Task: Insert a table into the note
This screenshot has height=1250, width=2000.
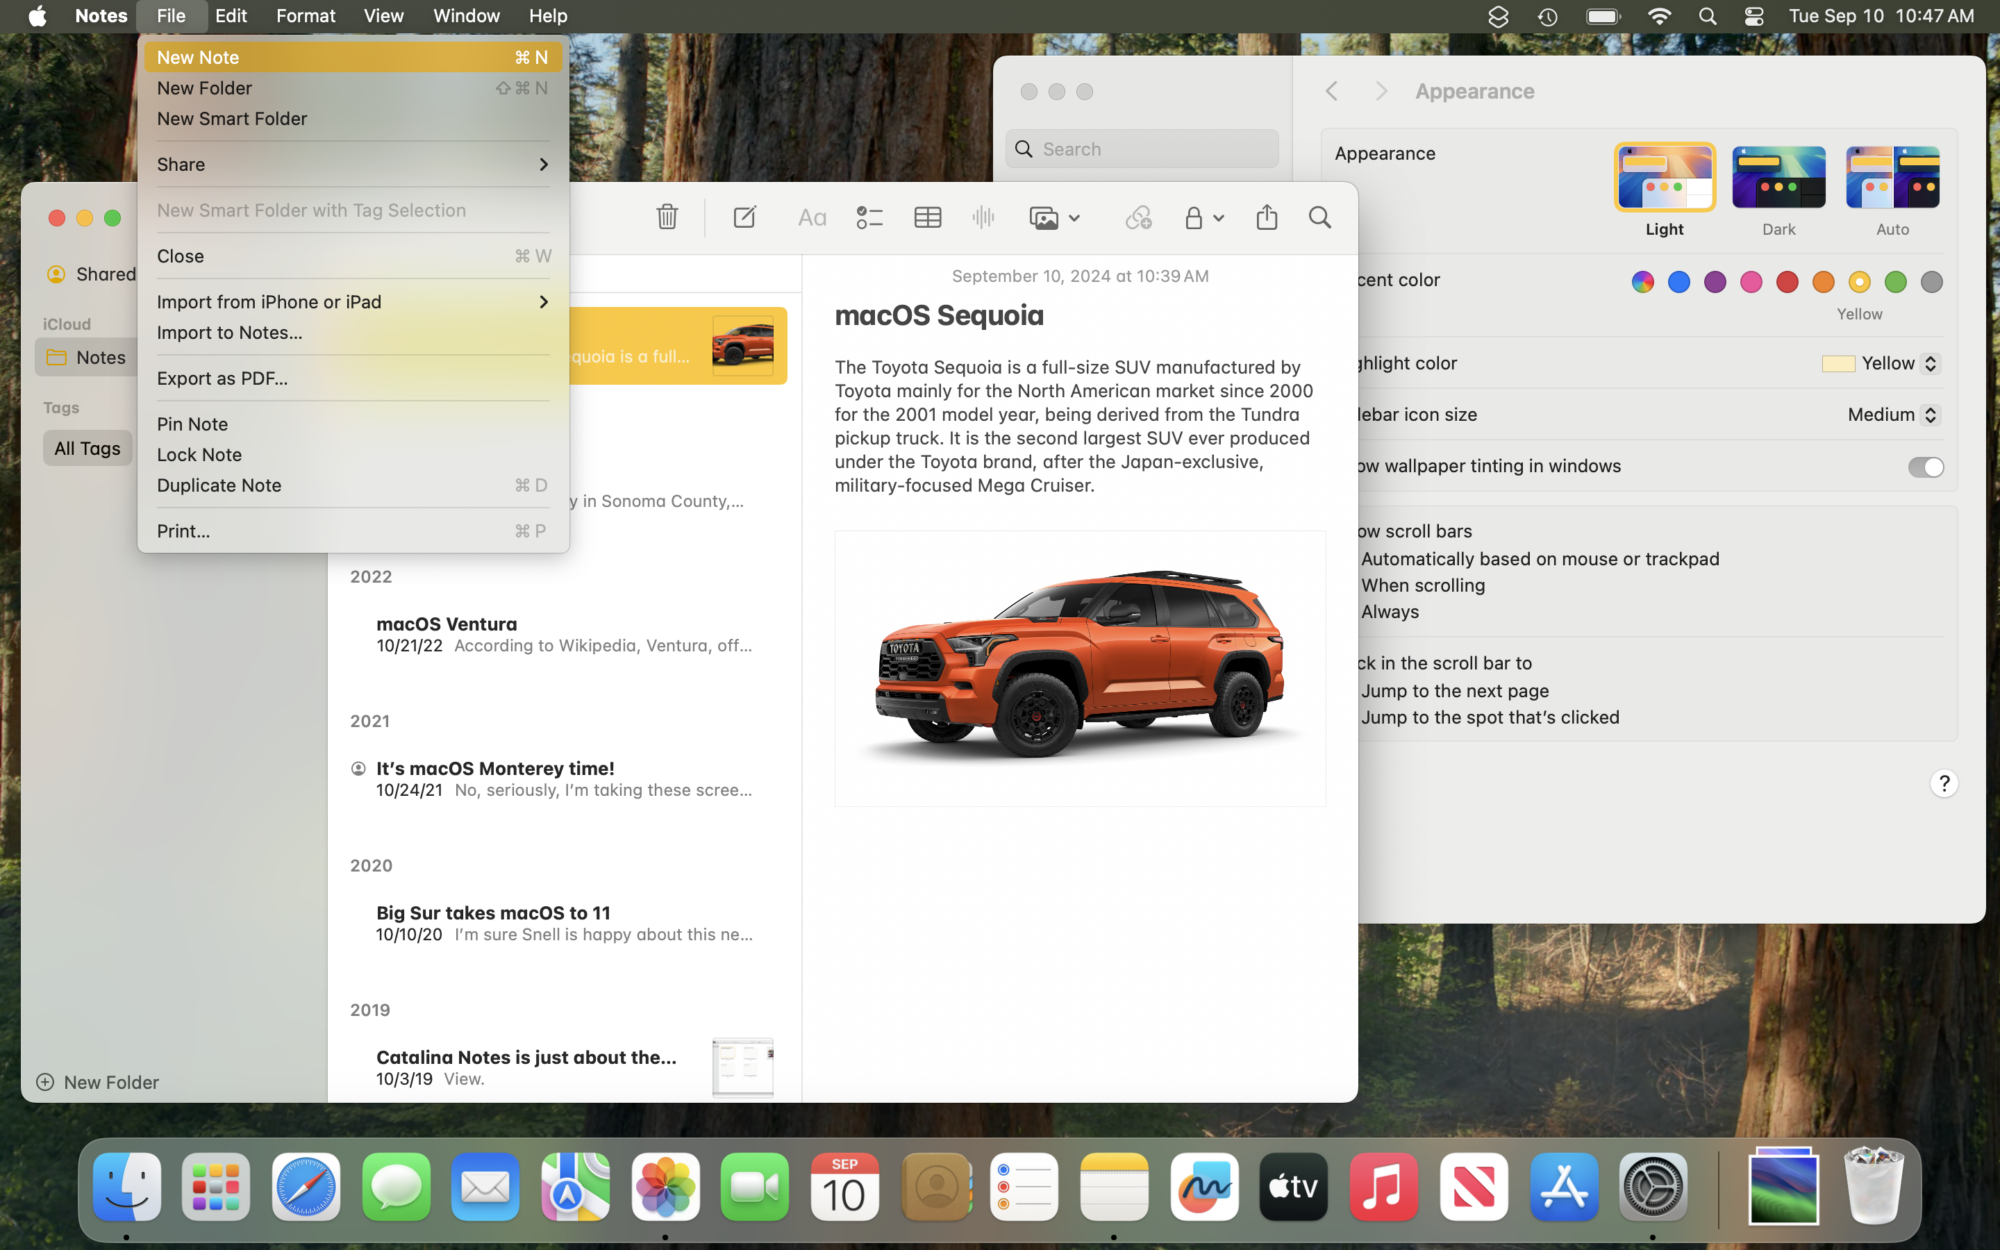Action: click(927, 217)
